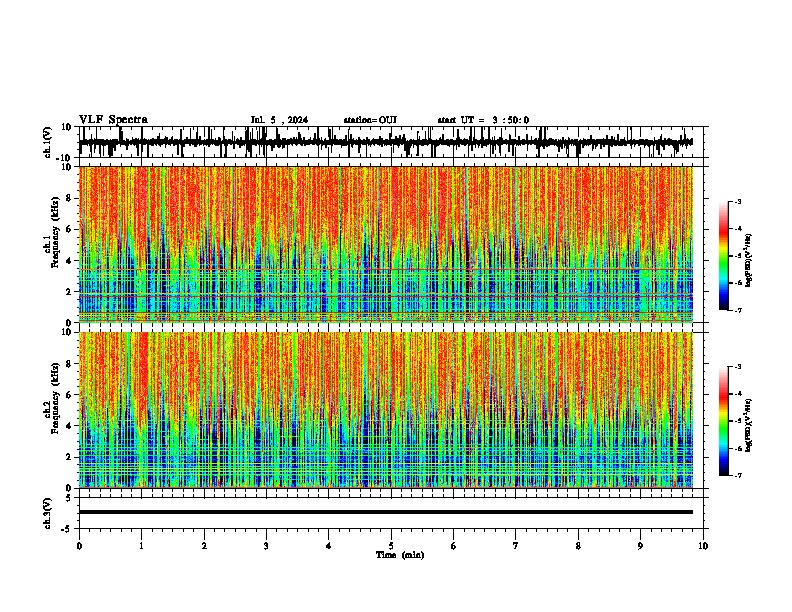This screenshot has height=612, width=792.
Task: Click the "-7" label on ch.1 color bar
Action: point(738,310)
